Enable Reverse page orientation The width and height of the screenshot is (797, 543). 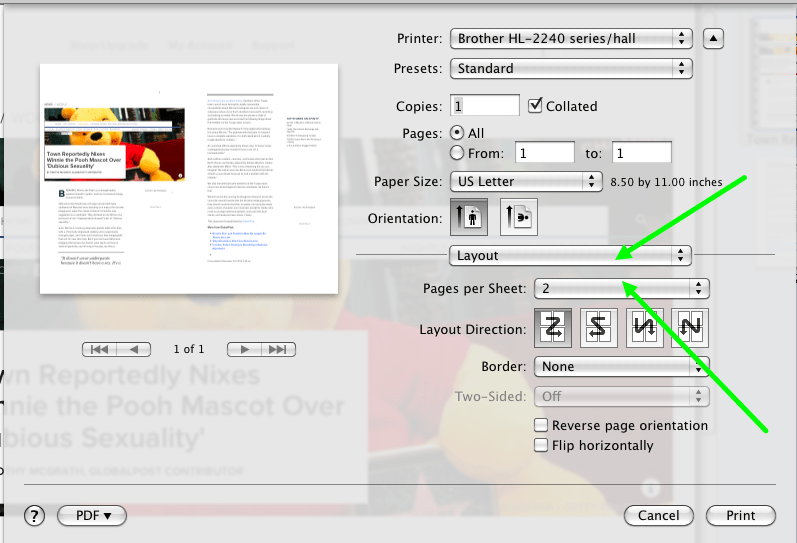[541, 425]
